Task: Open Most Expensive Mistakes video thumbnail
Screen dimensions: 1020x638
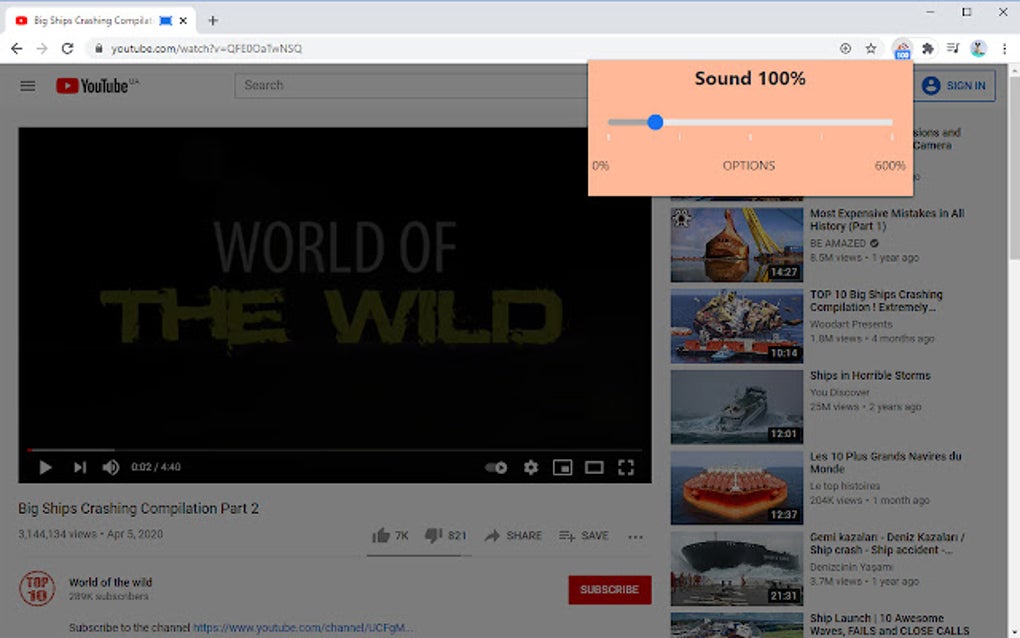Action: [736, 245]
